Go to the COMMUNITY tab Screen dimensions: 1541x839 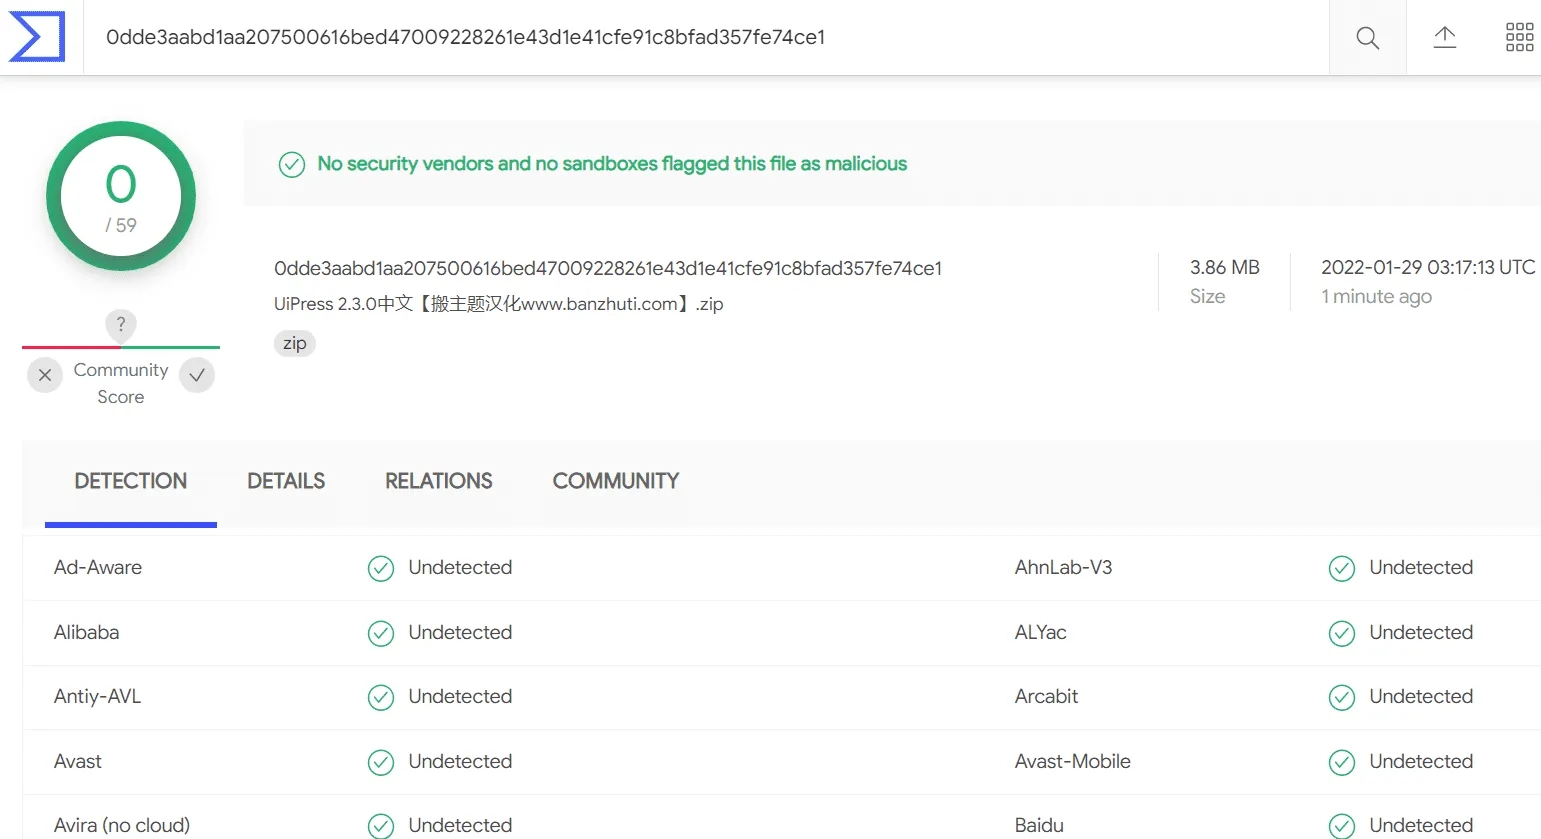pyautogui.click(x=615, y=481)
